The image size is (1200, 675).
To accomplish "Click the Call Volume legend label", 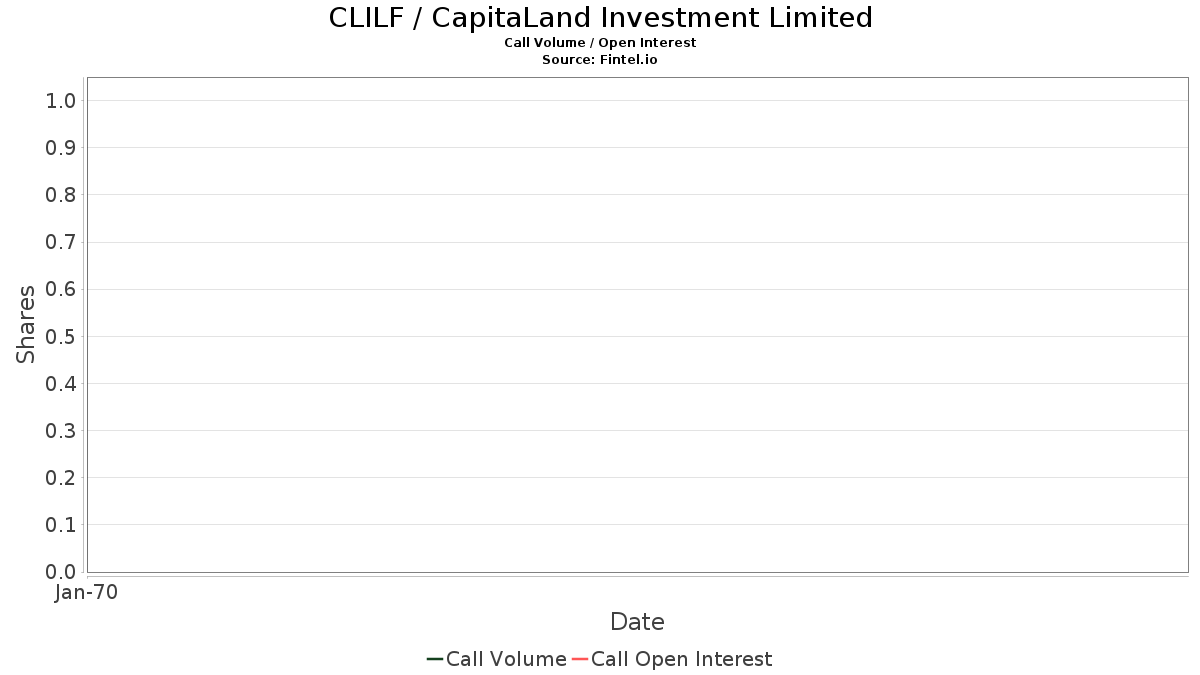I will pyautogui.click(x=506, y=659).
